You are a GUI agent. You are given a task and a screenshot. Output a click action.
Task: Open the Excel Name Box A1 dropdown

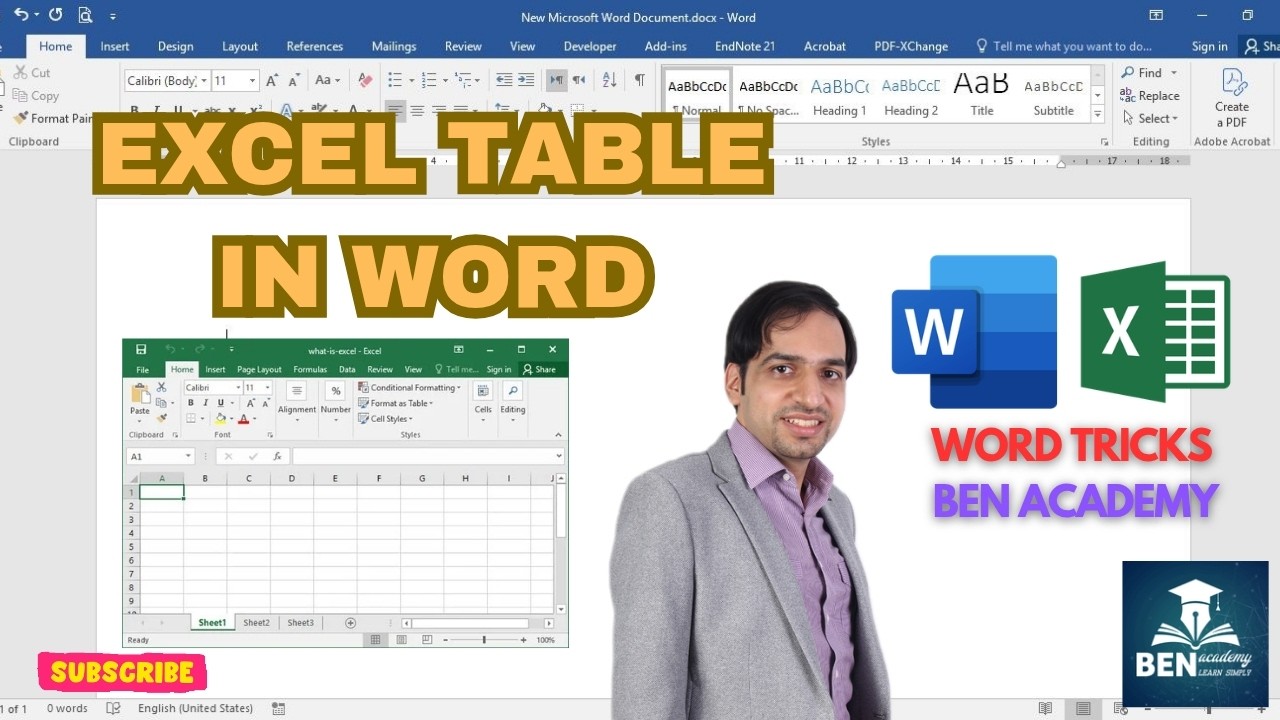pos(188,456)
